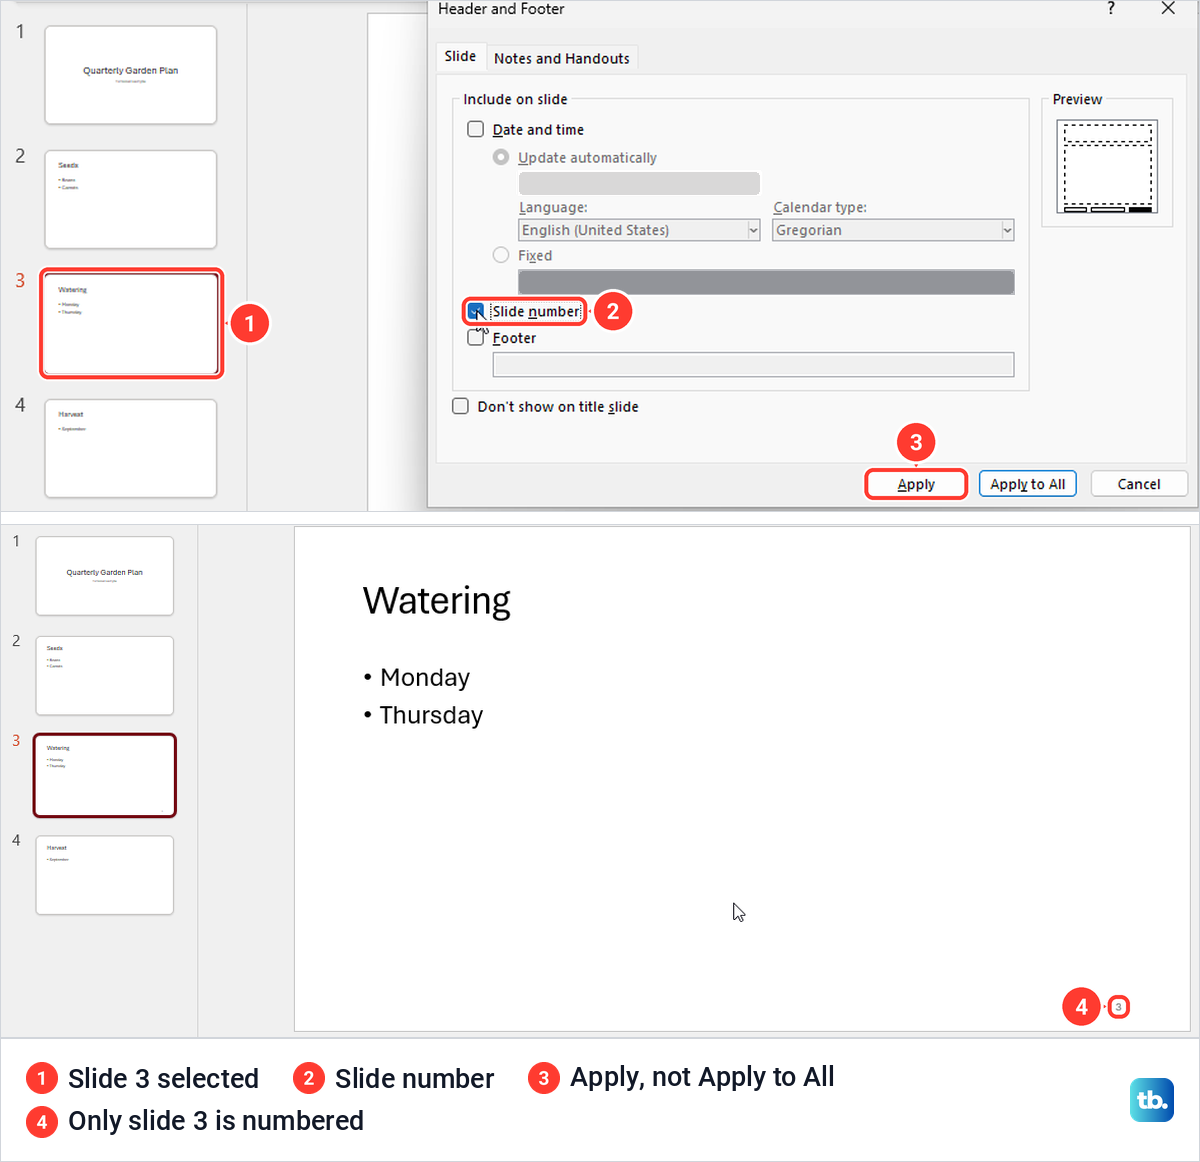Viewport: 1200px width, 1162px height.
Task: Select Quarterly Garden Plan thumbnail in lower panel
Action: pos(105,576)
